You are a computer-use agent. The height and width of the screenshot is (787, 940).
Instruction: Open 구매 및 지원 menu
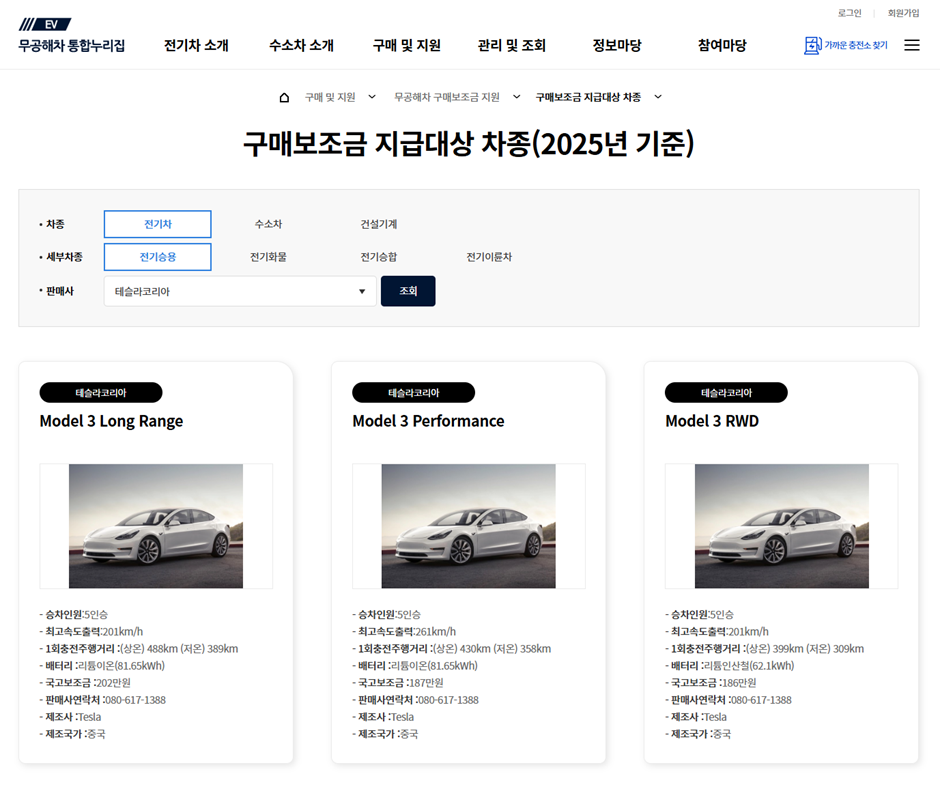pos(406,46)
